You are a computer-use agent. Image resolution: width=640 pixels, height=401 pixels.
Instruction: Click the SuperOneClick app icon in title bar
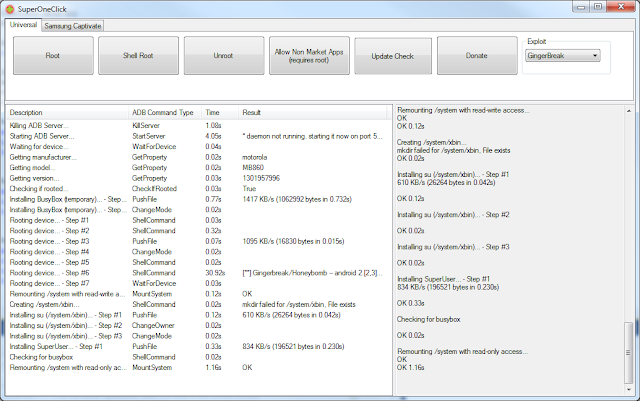[x=10, y=9]
